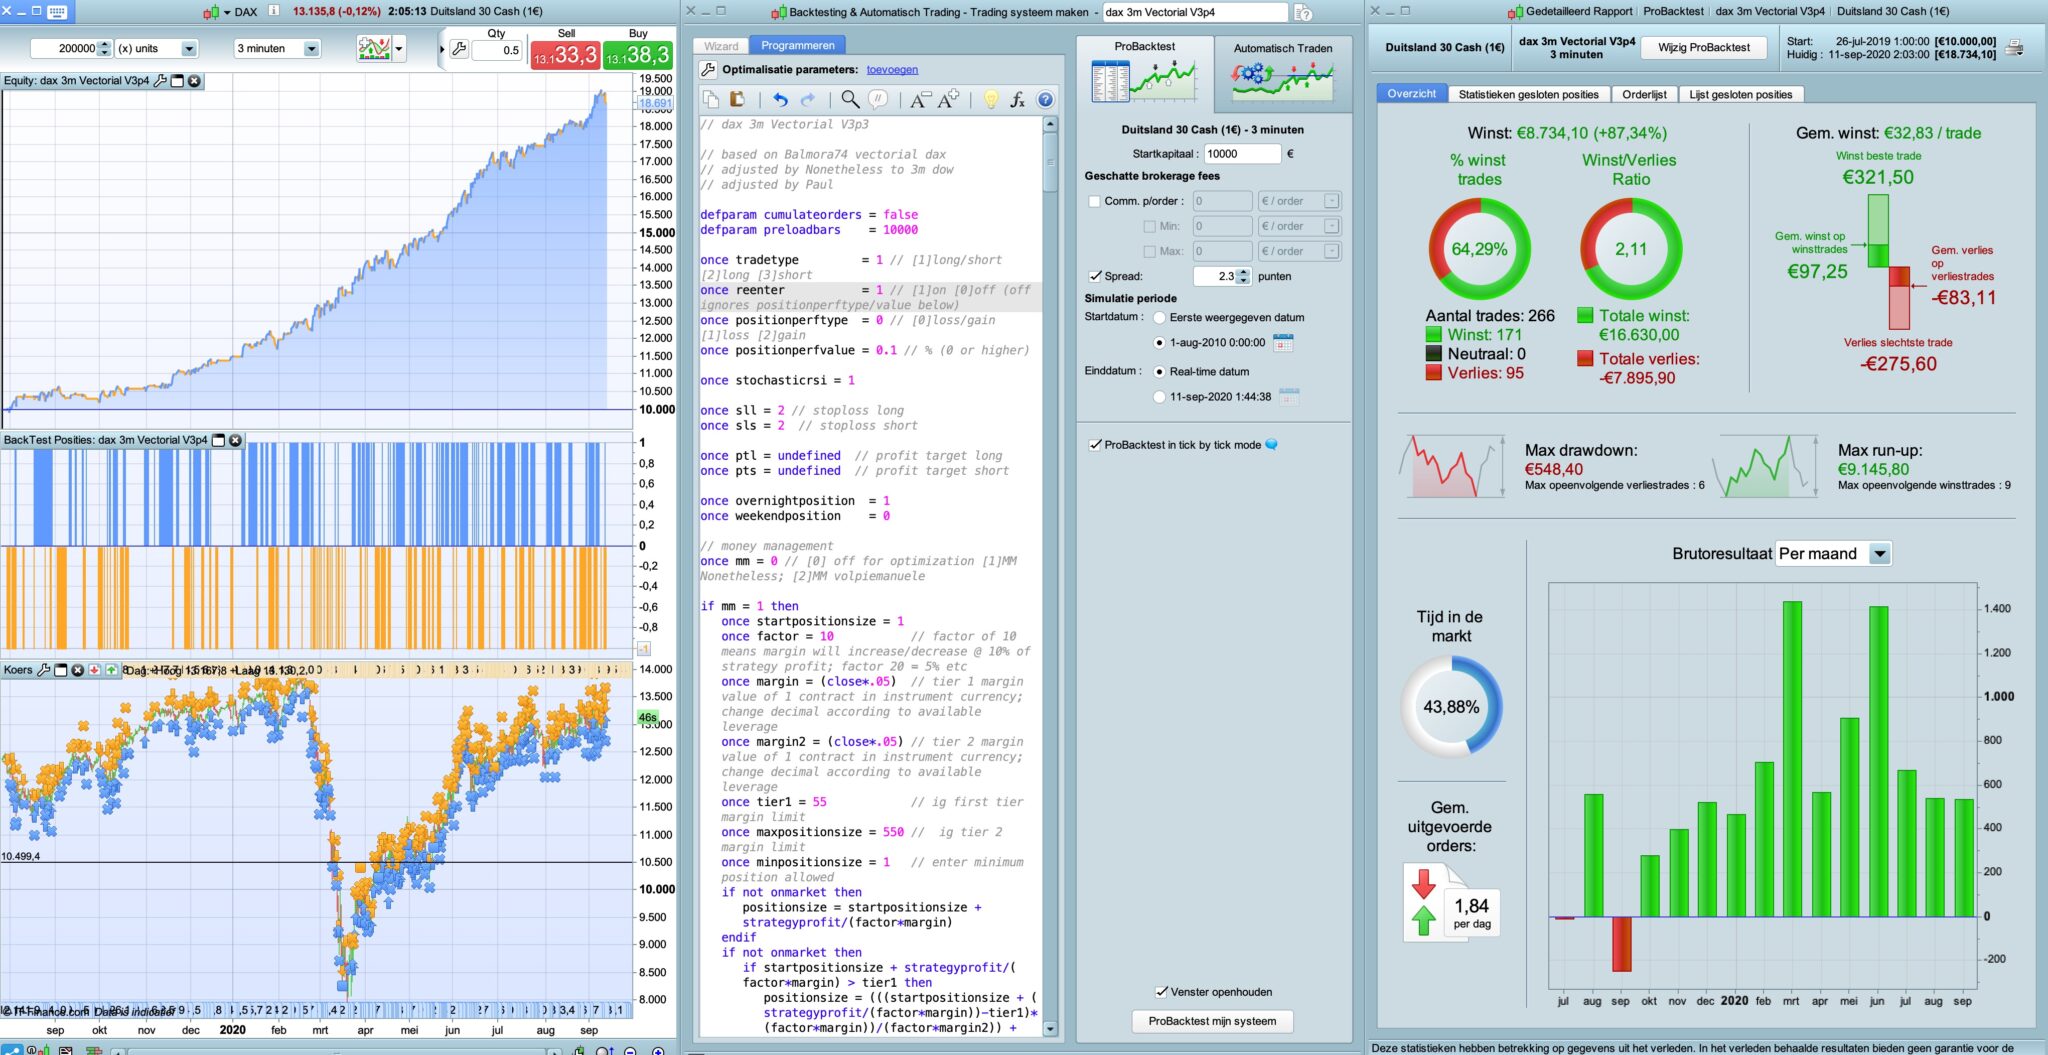Click the light bulb hint icon

(x=990, y=99)
